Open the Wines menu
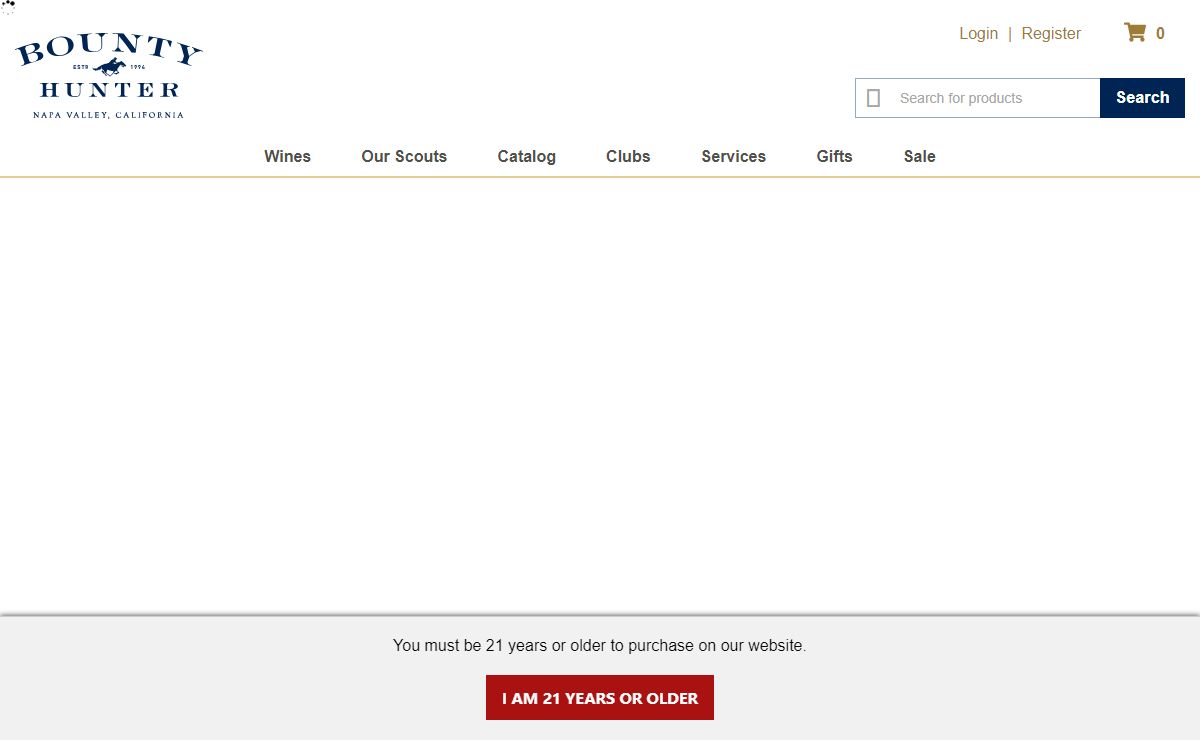Image resolution: width=1200 pixels, height=740 pixels. click(287, 156)
